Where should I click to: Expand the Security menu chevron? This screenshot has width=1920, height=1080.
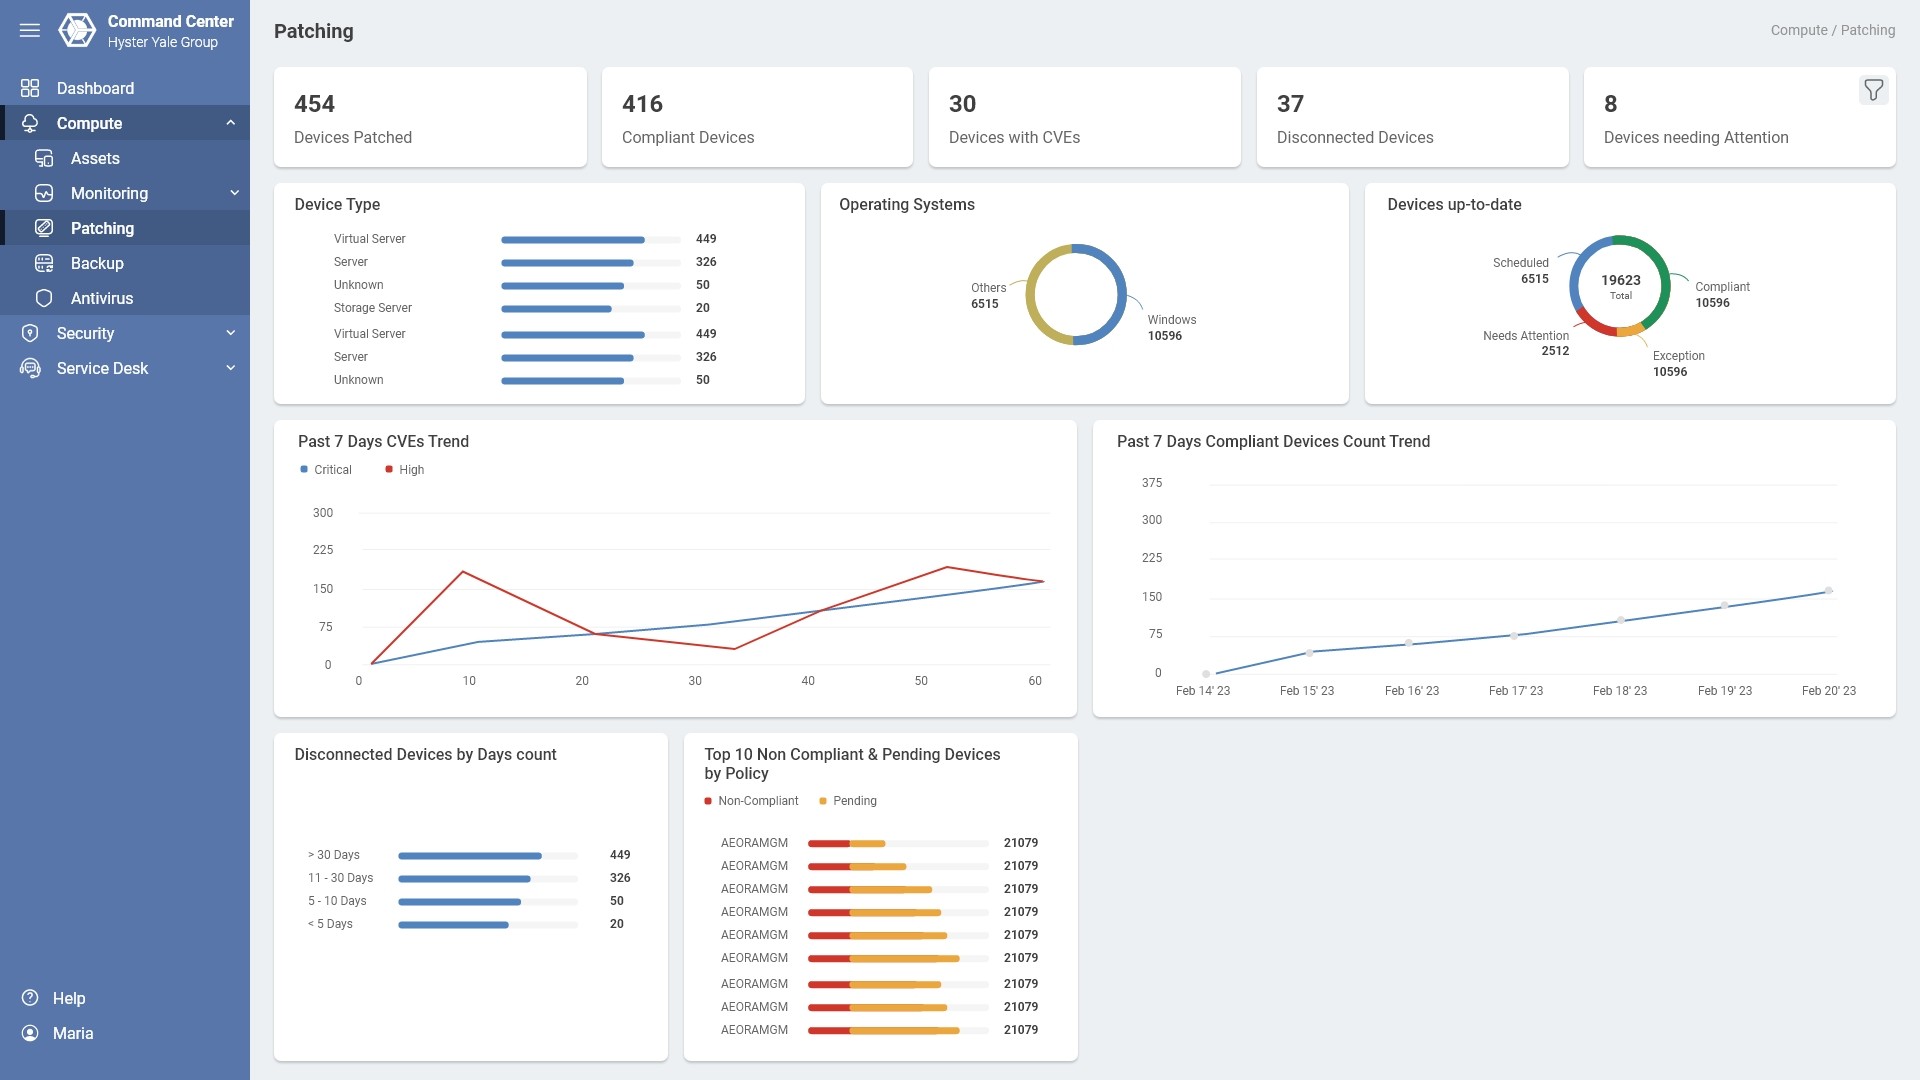click(231, 333)
